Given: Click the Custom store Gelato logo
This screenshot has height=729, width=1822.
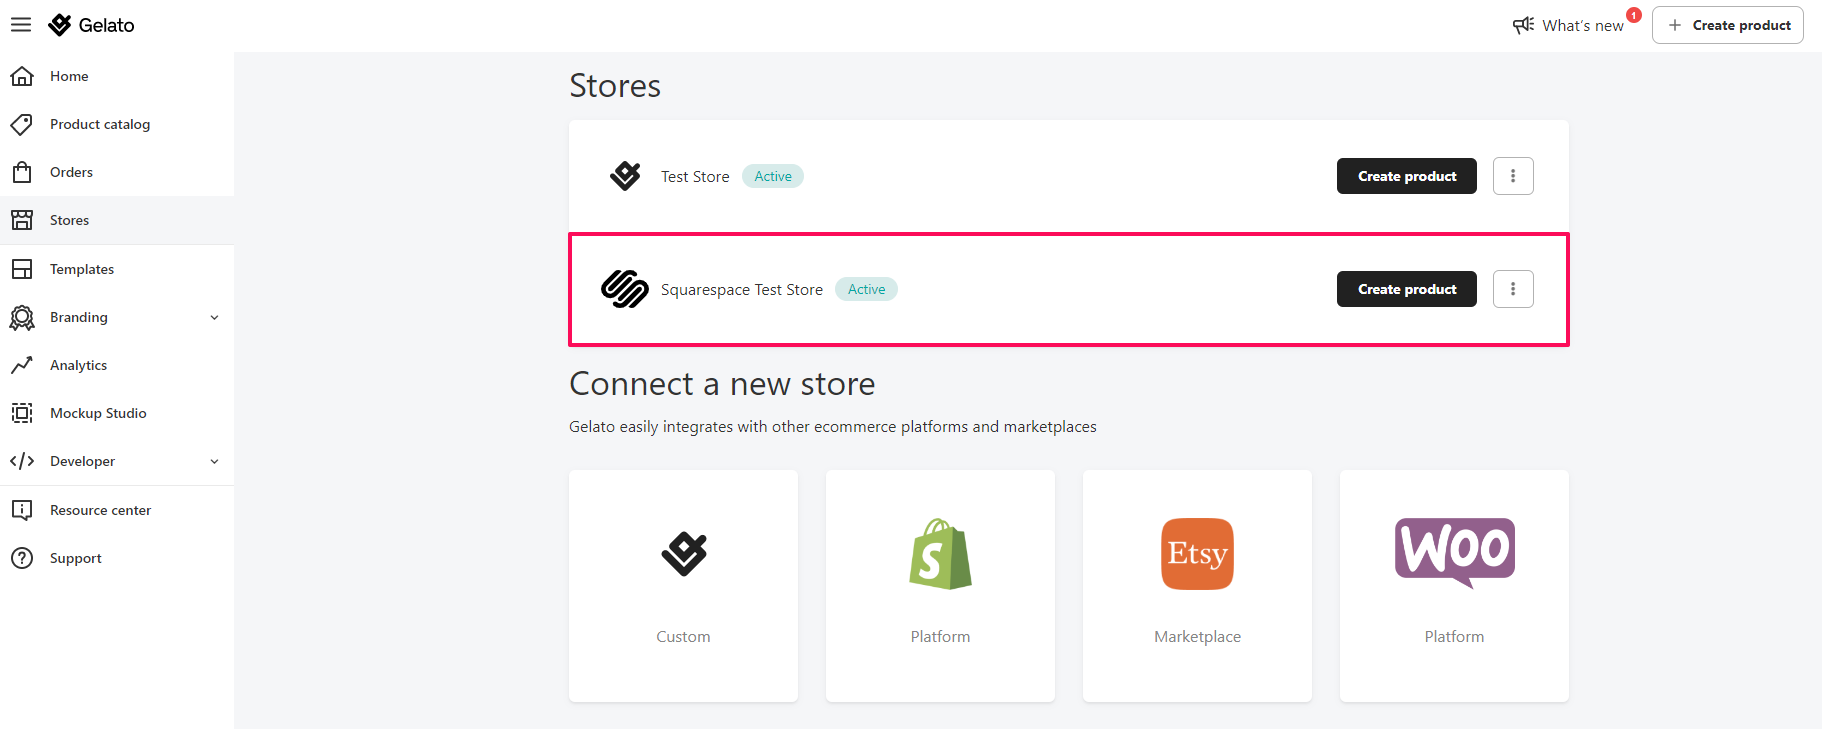Looking at the screenshot, I should click(684, 553).
